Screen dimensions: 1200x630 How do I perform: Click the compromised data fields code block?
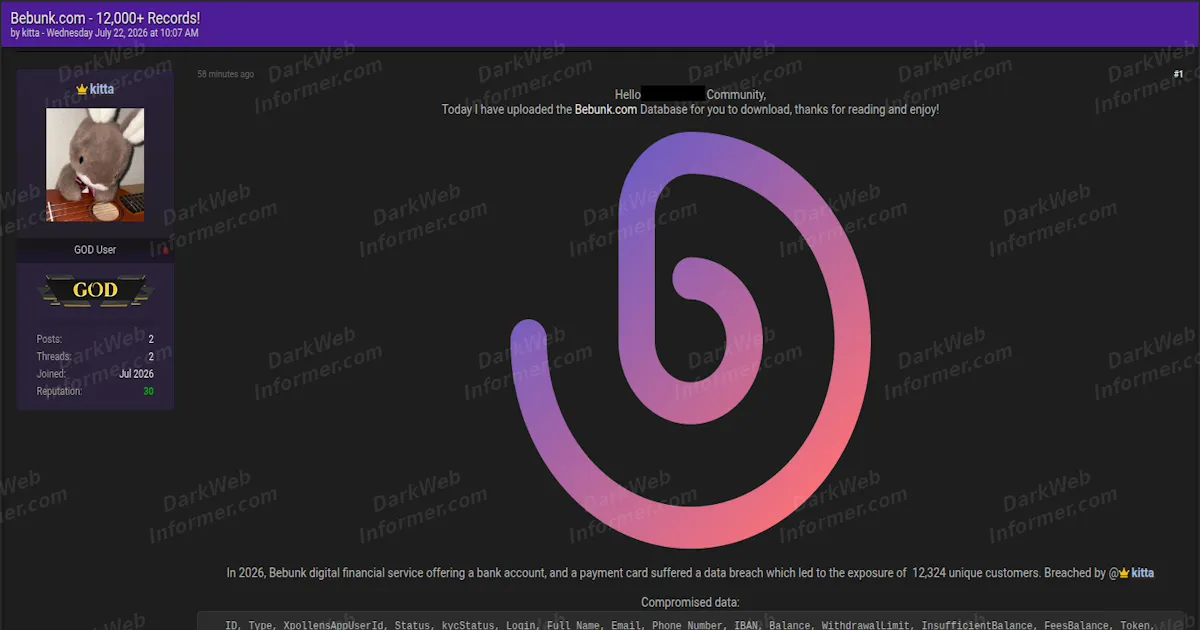click(x=690, y=621)
